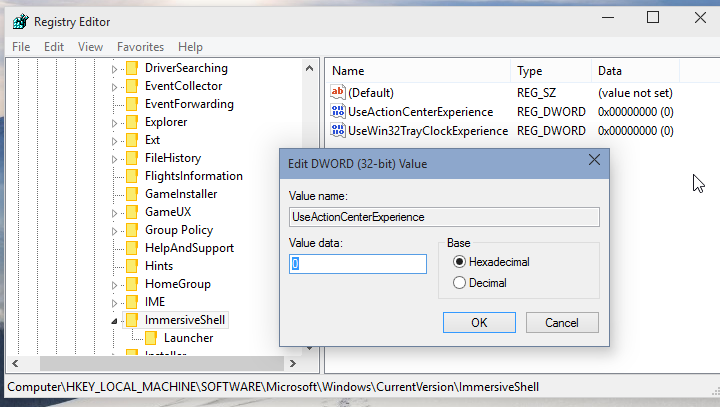
Task: Click the DriverSearching folder icon
Action: tap(132, 68)
